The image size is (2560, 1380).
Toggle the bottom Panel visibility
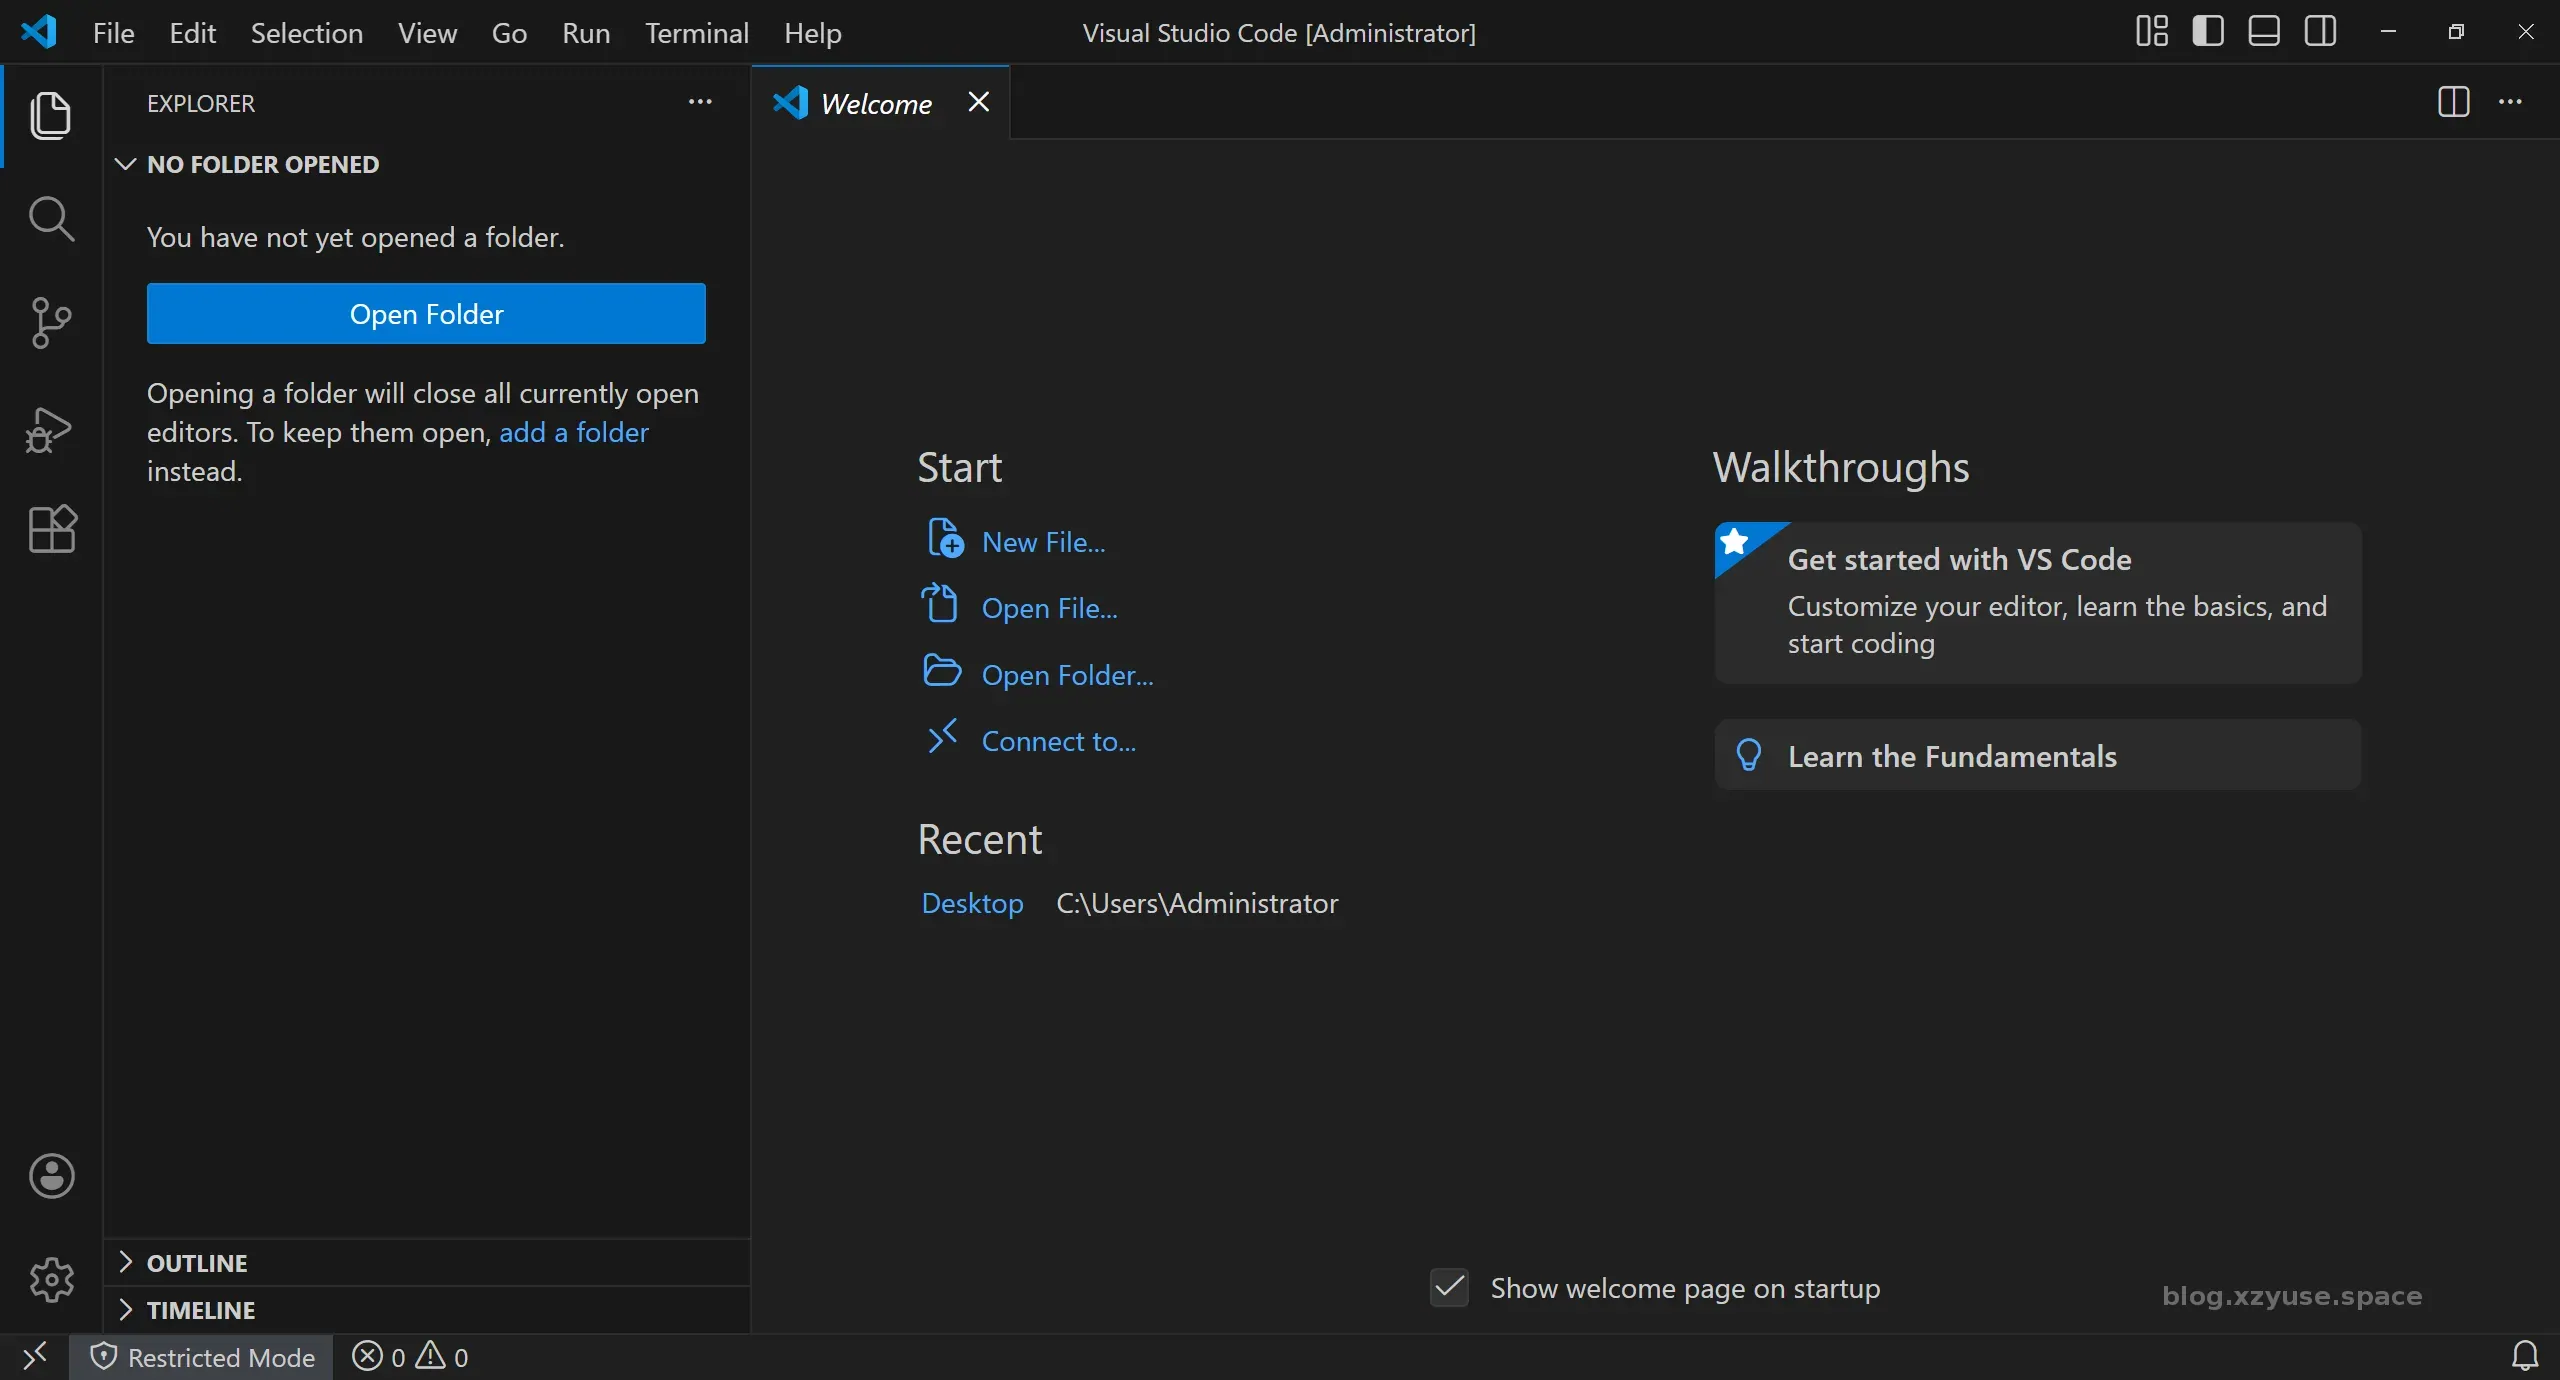[x=2264, y=32]
